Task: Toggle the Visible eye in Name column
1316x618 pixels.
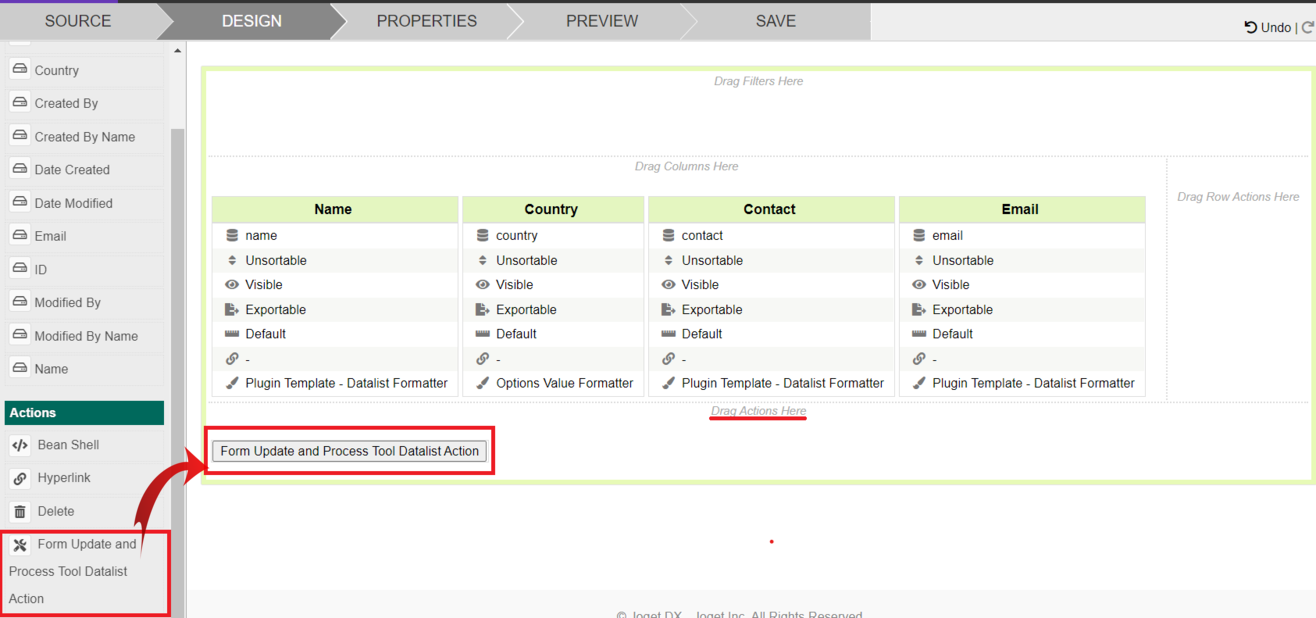Action: 232,285
